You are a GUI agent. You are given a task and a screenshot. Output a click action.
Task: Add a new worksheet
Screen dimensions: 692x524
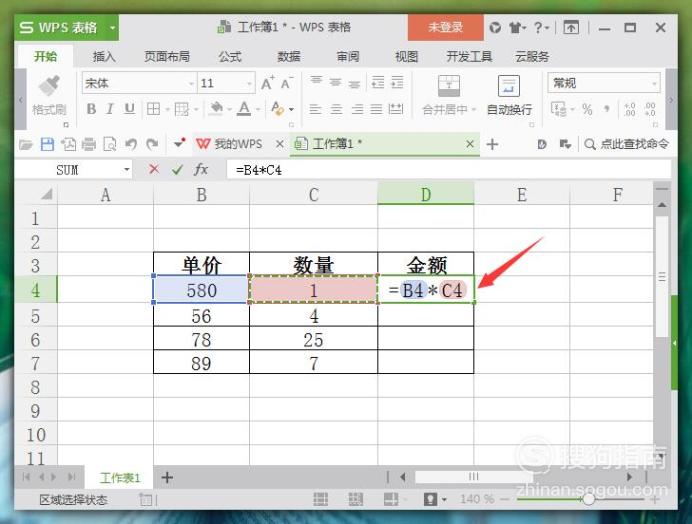(167, 478)
